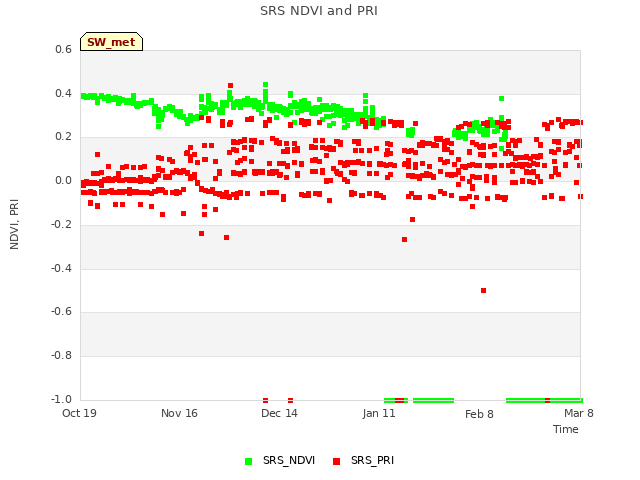640x480 pixels.
Task: Select the Mar 8 axis tick label
Action: pyautogui.click(x=579, y=413)
